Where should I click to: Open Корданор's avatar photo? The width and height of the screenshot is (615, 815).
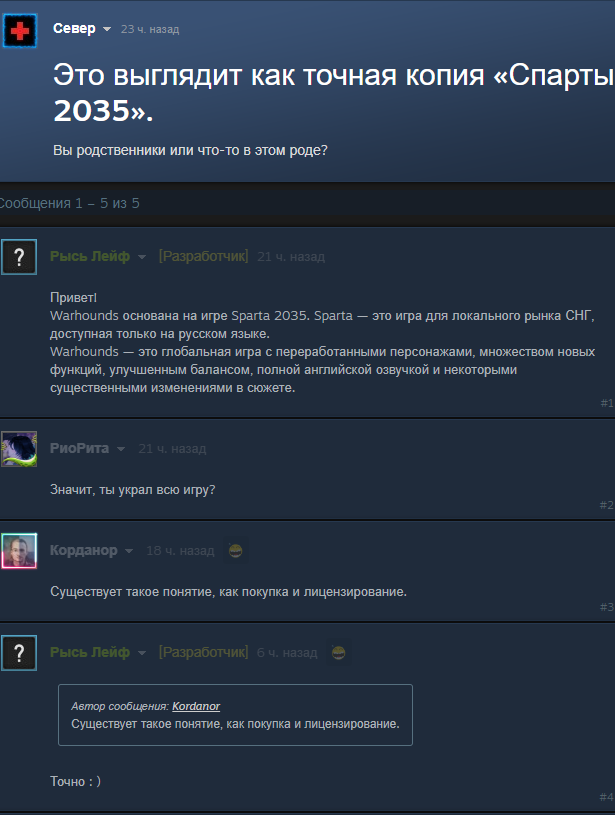[x=19, y=551]
